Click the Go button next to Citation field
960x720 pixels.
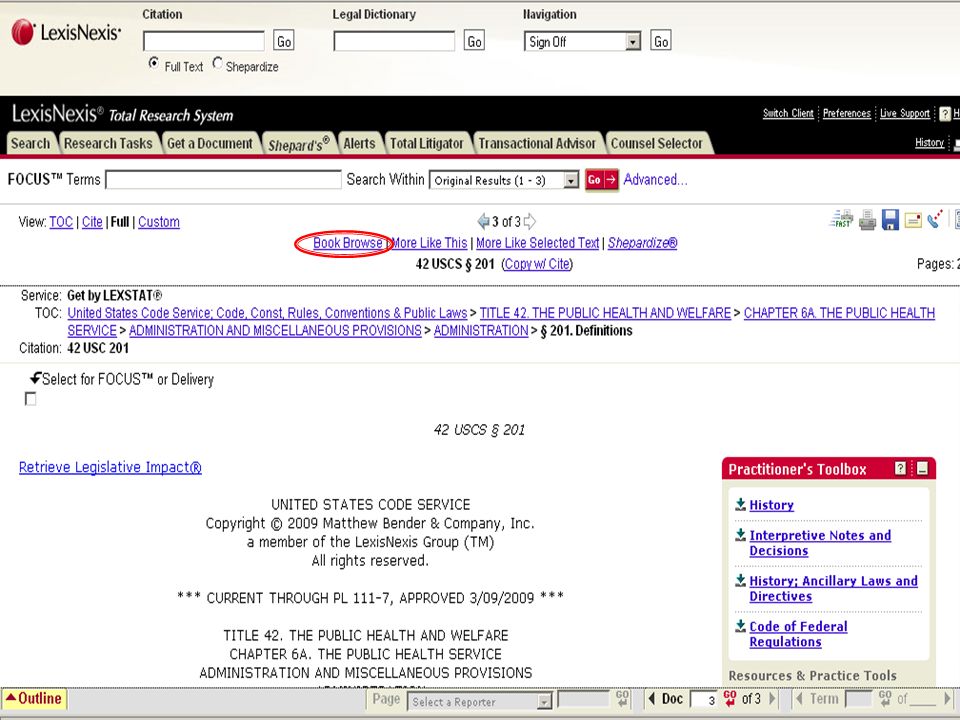283,41
